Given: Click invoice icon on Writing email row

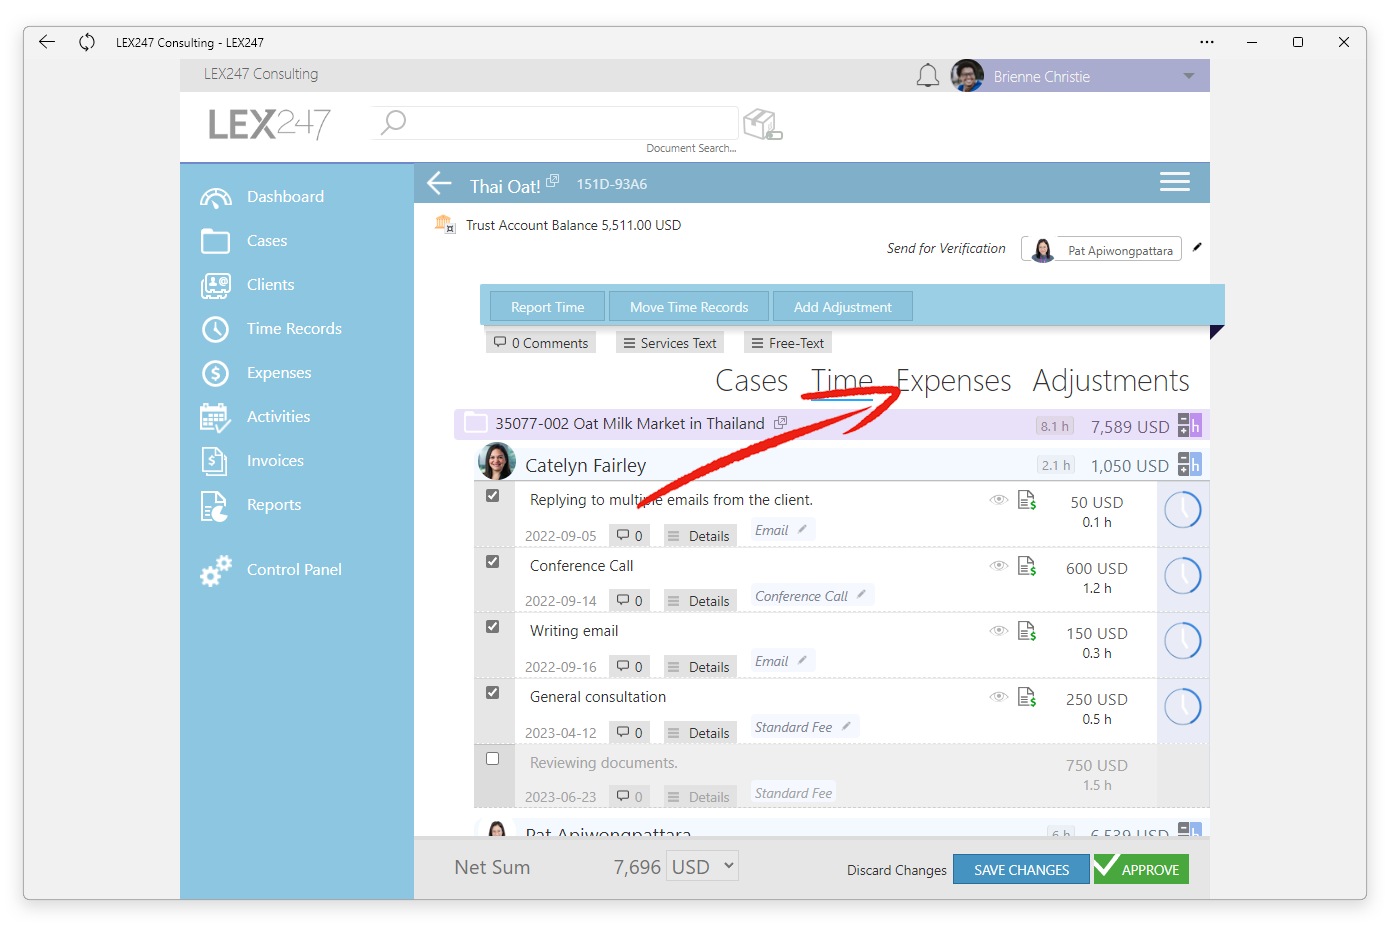Looking at the screenshot, I should coord(1027,631).
